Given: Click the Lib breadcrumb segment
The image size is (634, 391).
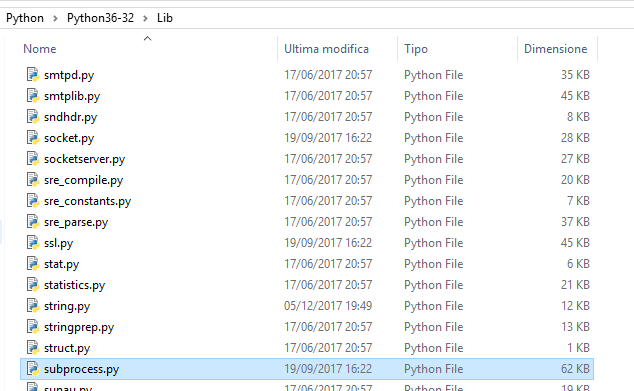Looking at the screenshot, I should tap(165, 18).
